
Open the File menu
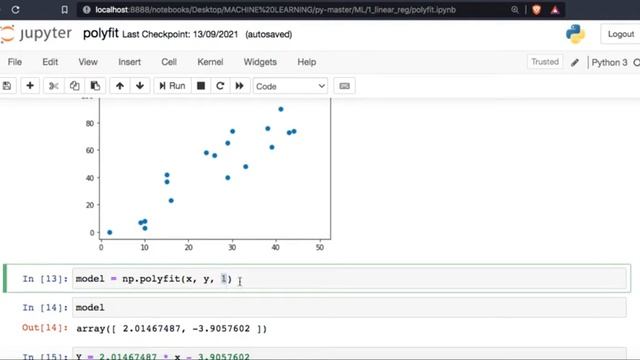pos(15,62)
